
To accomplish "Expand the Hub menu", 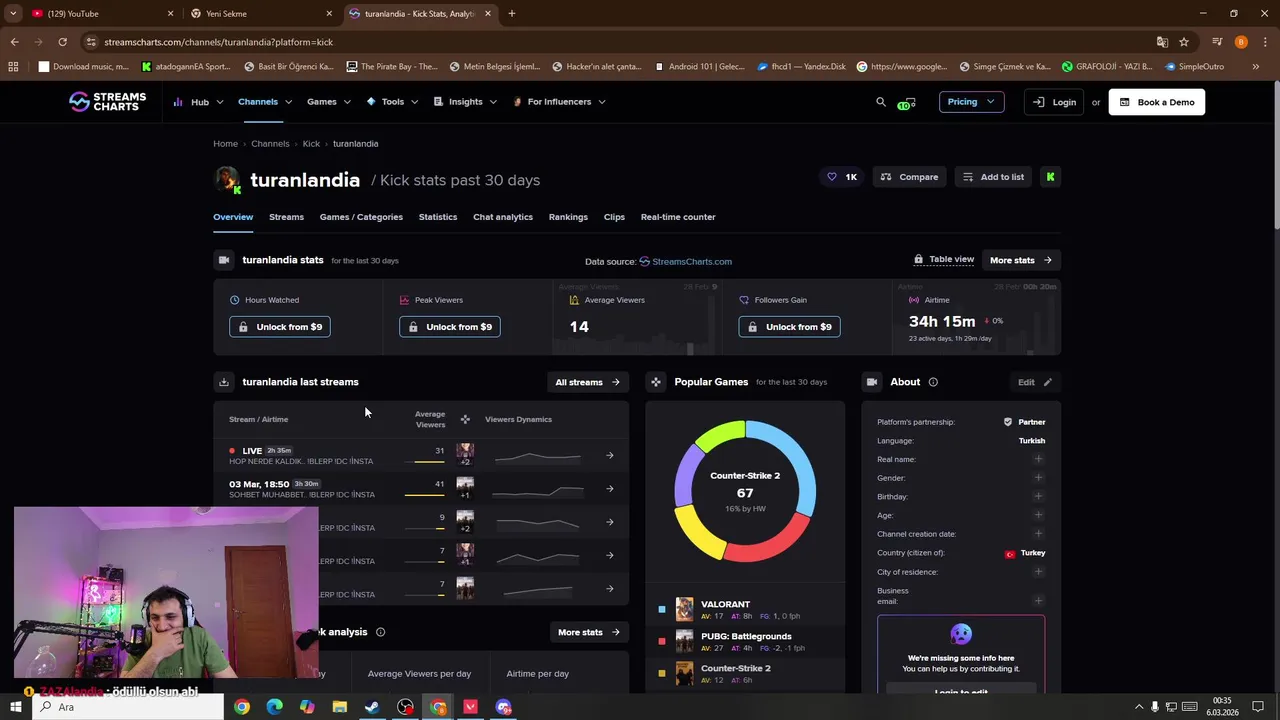I will coord(199,102).
